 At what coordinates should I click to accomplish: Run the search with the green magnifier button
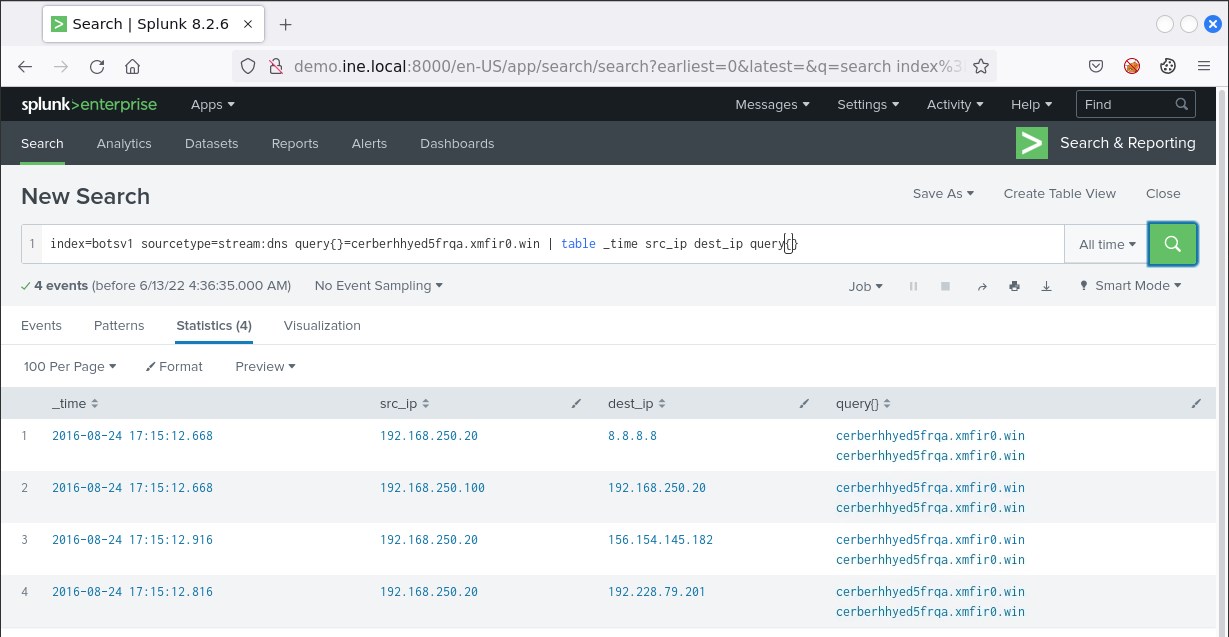[1172, 244]
